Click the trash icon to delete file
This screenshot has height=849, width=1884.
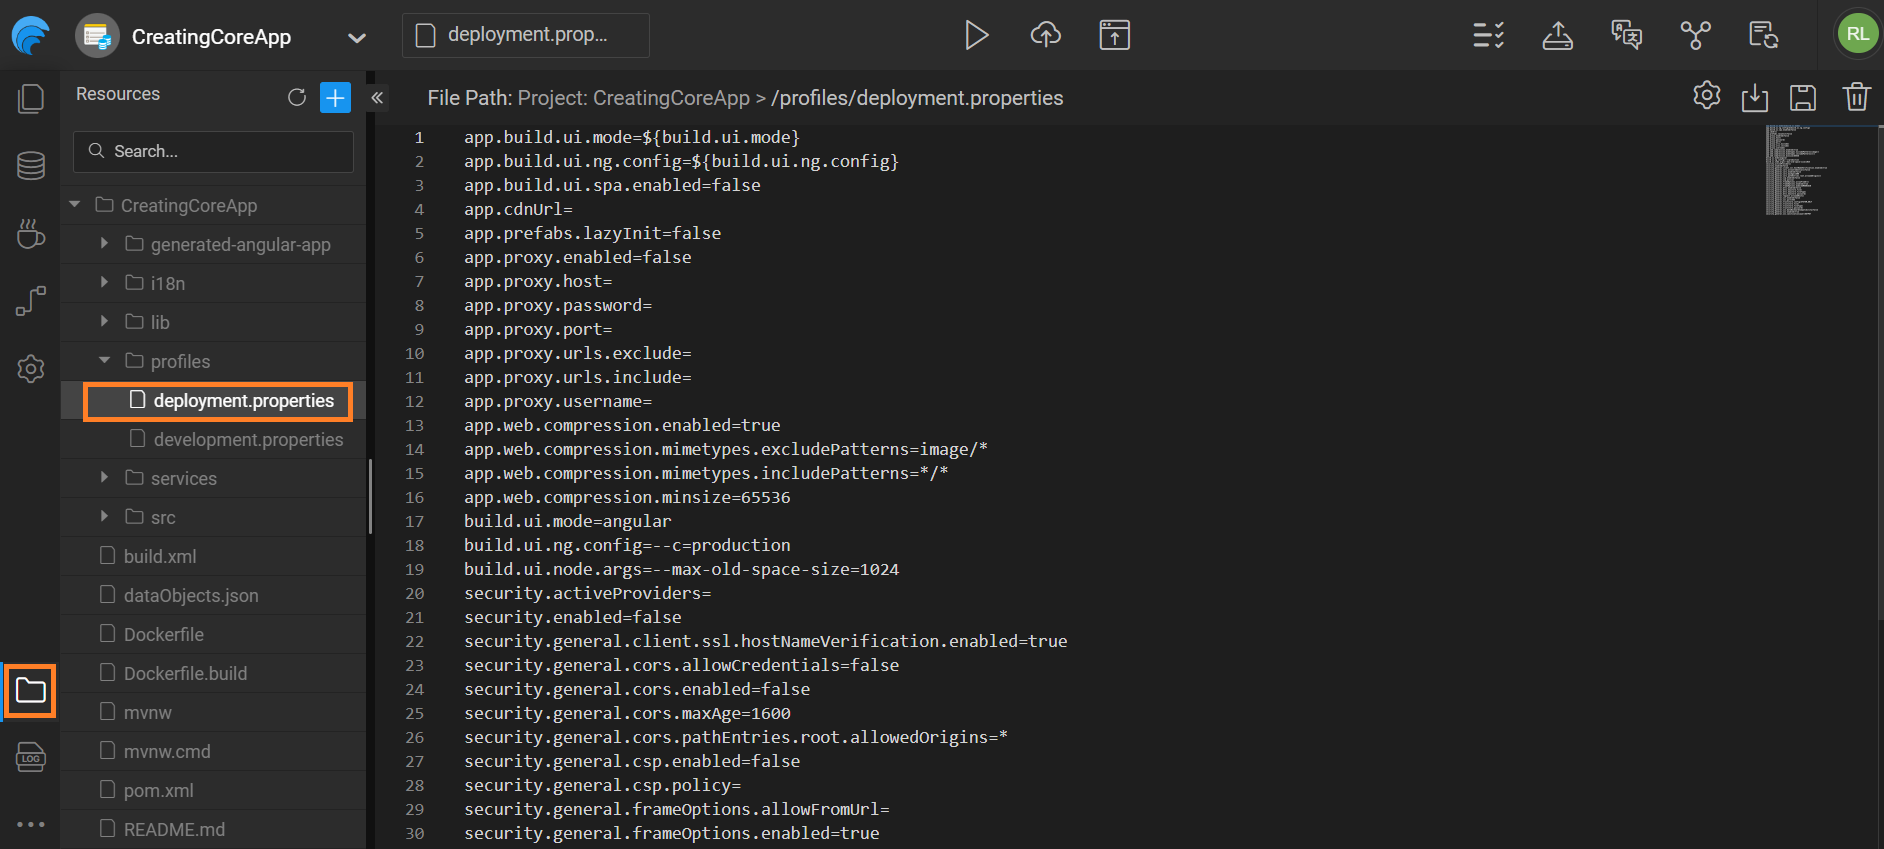[x=1856, y=97]
